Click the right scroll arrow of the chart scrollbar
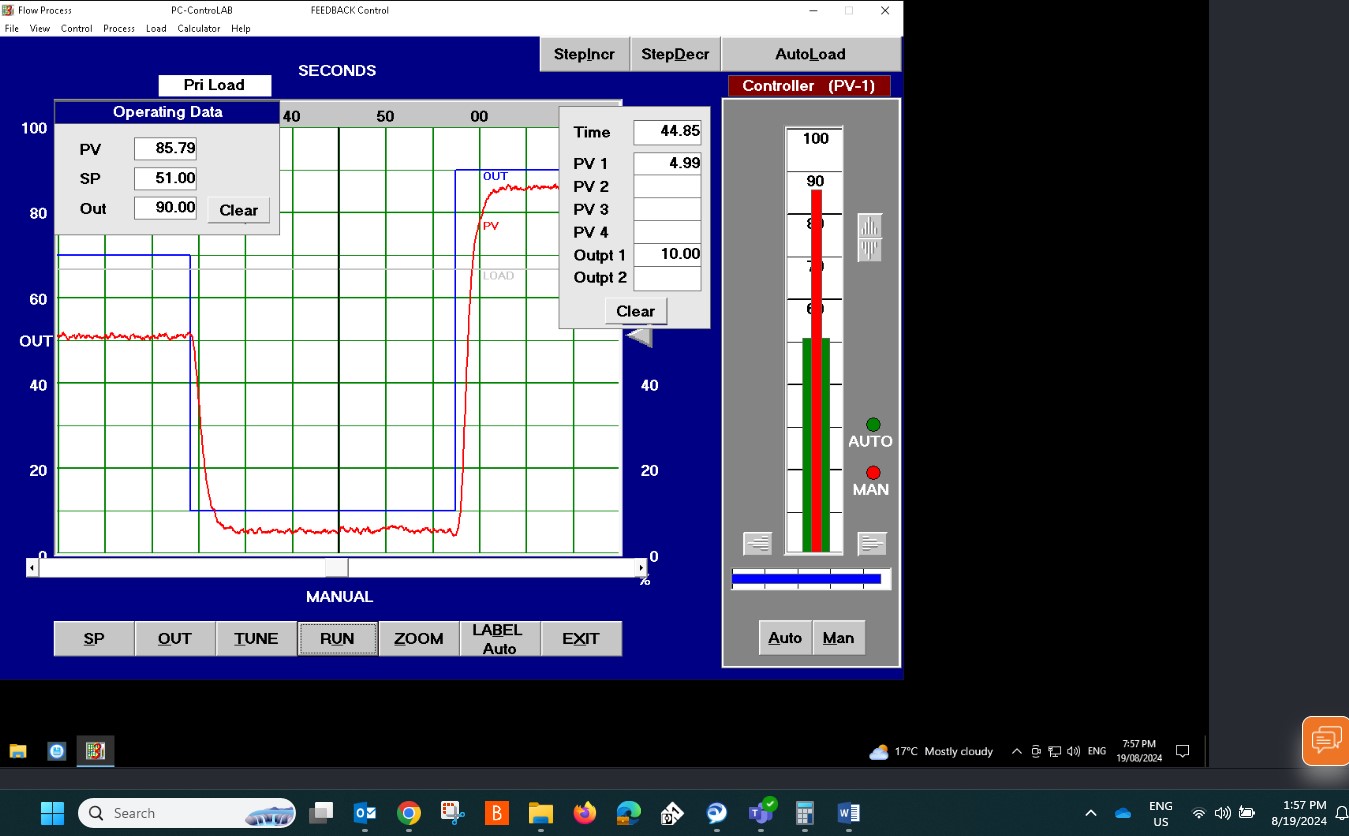 pos(641,567)
